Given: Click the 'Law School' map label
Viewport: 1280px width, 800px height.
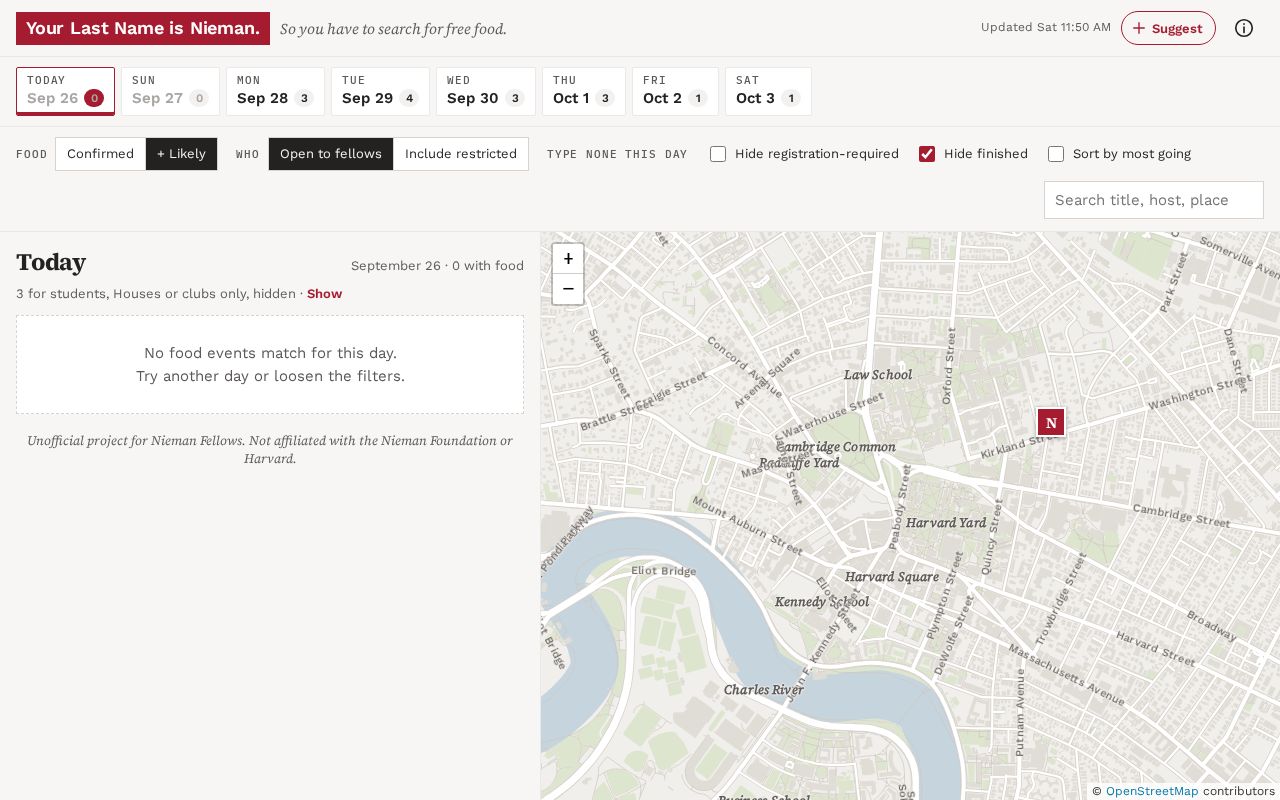Looking at the screenshot, I should point(878,375).
